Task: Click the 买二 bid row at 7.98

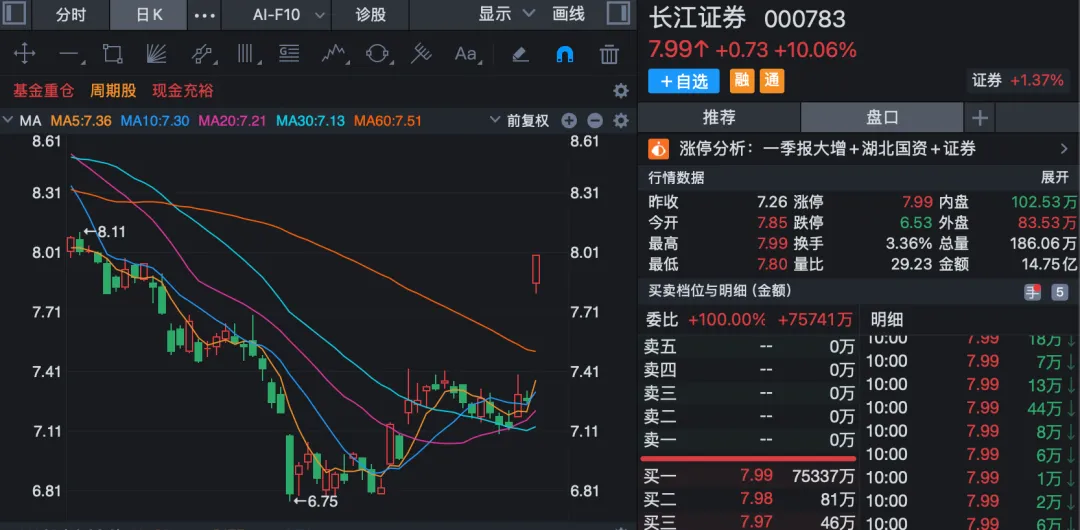Action: [x=749, y=499]
